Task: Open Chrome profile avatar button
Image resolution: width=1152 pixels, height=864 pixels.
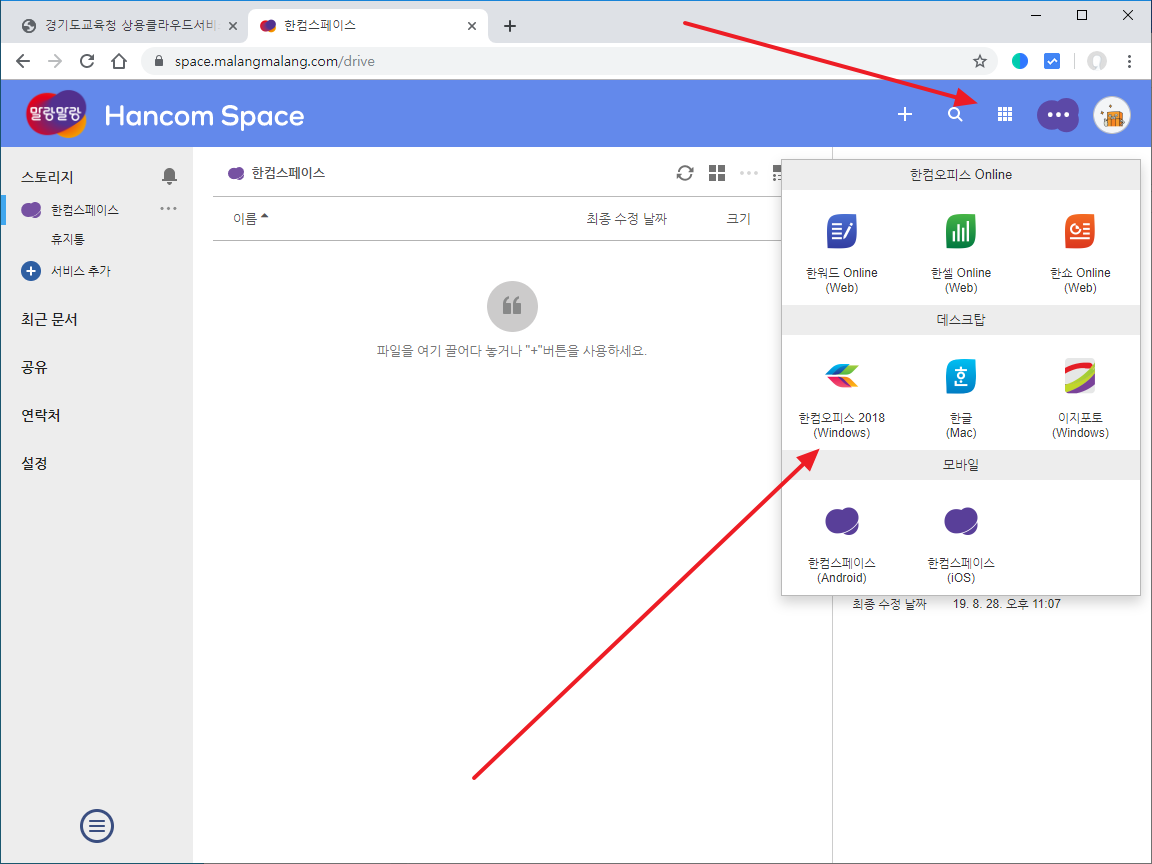Action: point(1096,61)
